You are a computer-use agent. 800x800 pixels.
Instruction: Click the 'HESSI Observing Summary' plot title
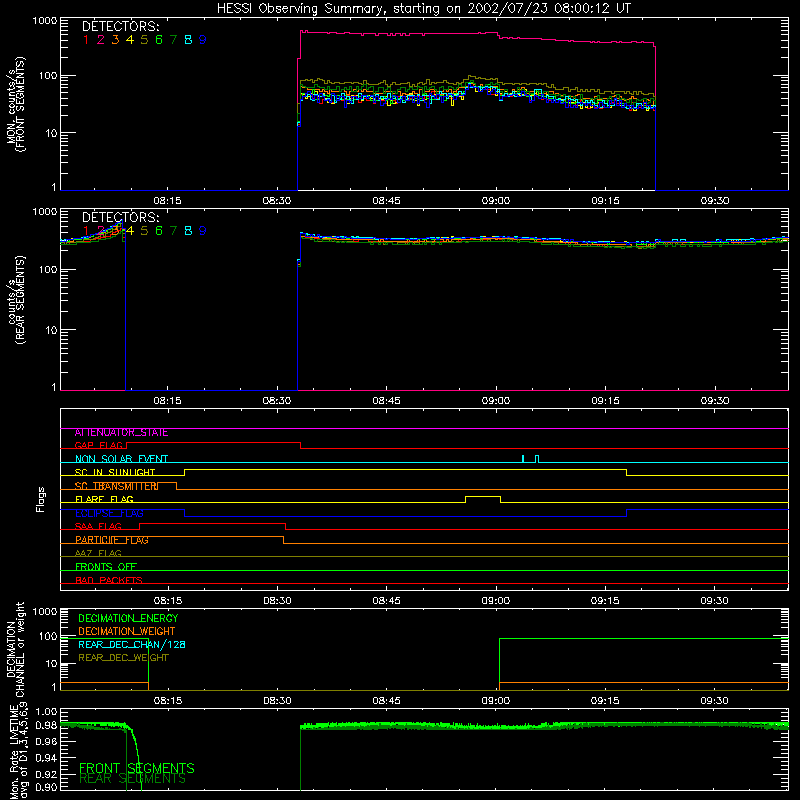423,9
